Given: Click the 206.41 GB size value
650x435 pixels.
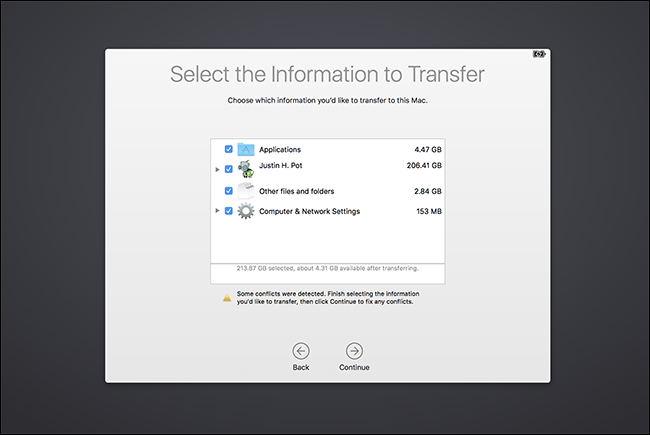Looking at the screenshot, I should 424,165.
